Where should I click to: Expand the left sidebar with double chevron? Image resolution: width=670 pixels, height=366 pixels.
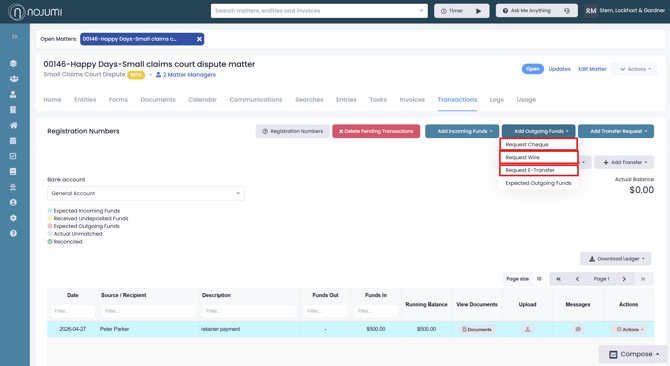15,37
